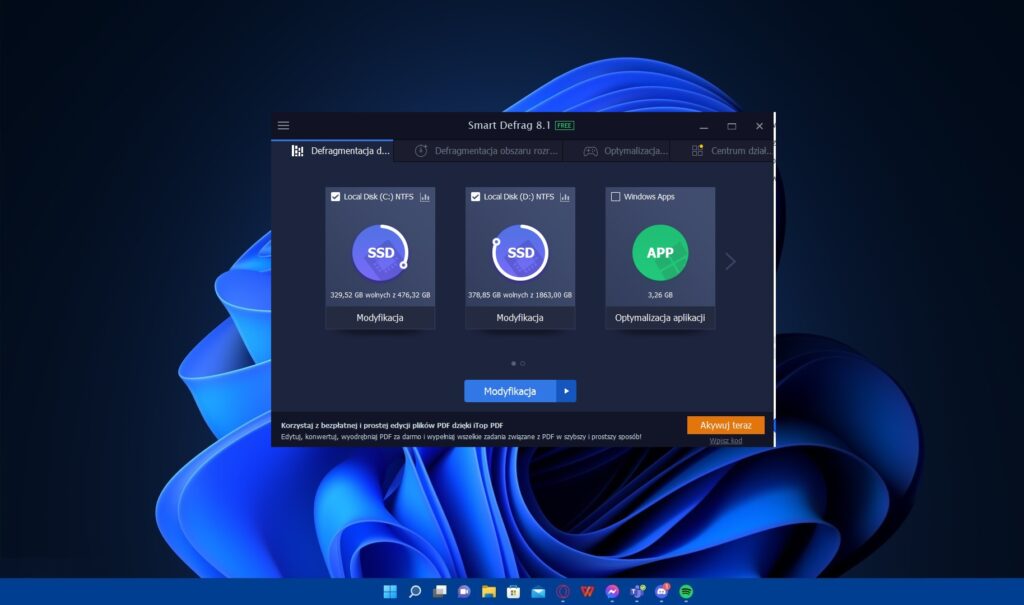
Task: Click the 329,52 GB wolnych z 476,32 GB text
Action: click(x=380, y=295)
